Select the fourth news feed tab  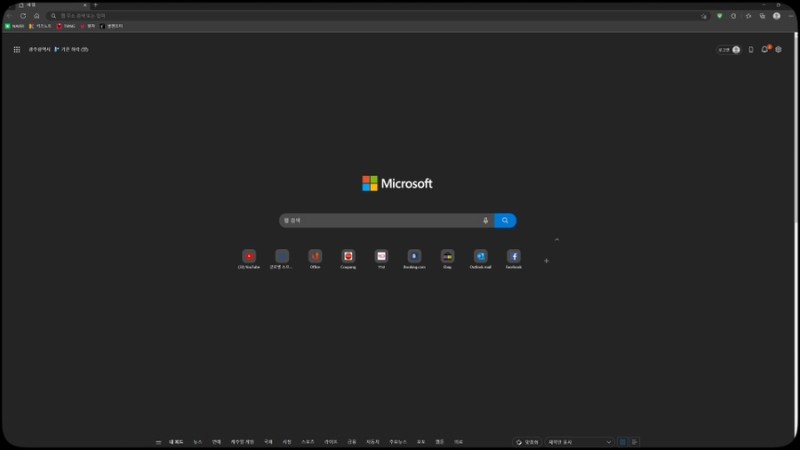coord(242,442)
